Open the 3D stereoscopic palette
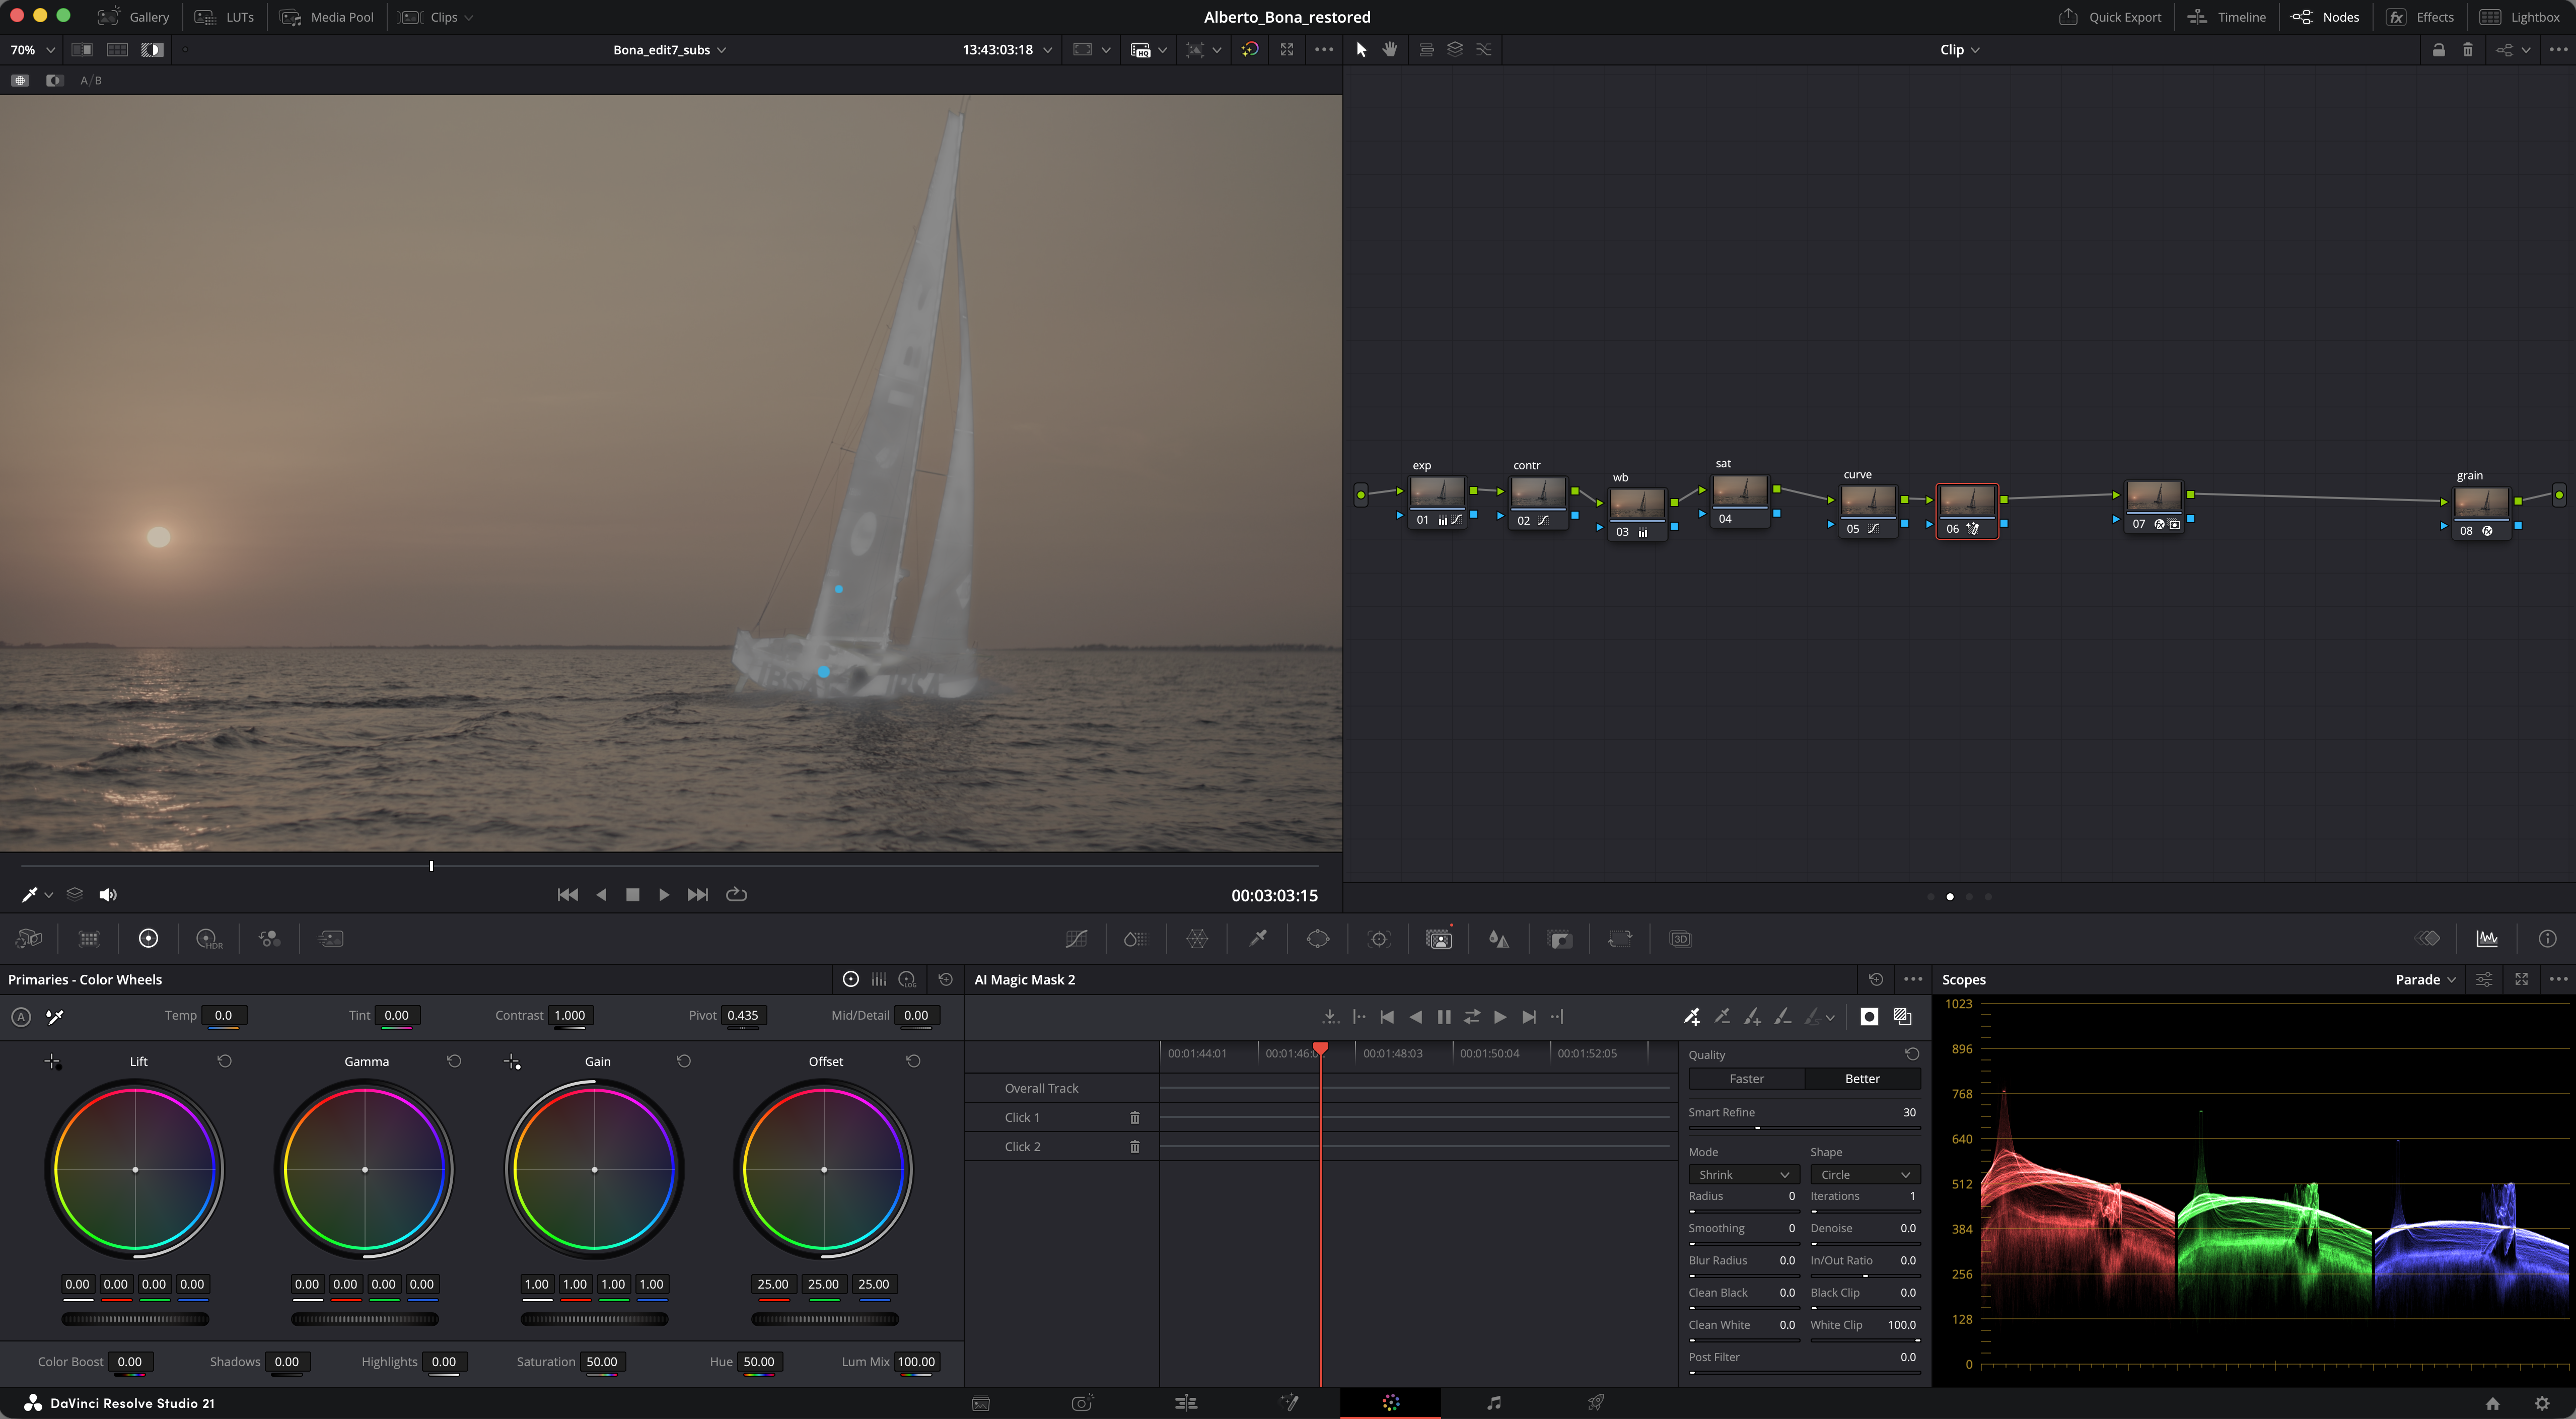 click(x=1680, y=939)
